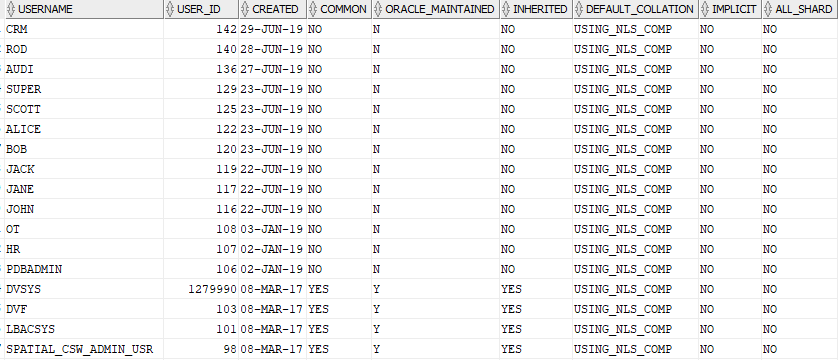Select the SCOTT username cell
The height and width of the screenshot is (360, 838).
tap(84, 109)
